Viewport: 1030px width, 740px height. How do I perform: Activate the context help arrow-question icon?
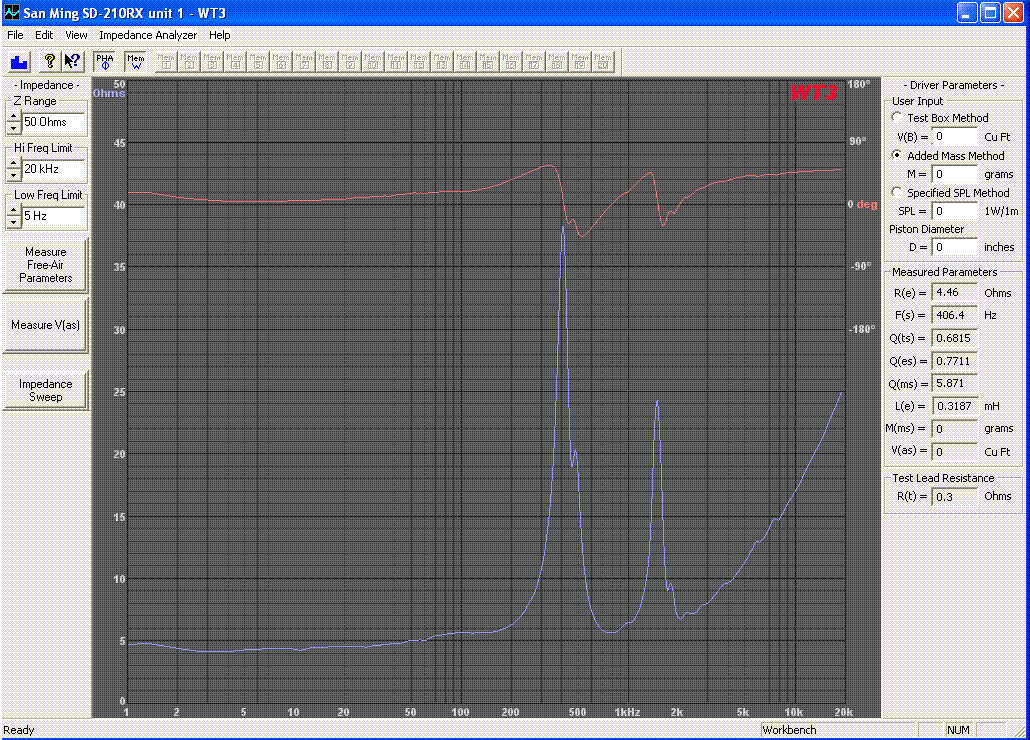[x=72, y=62]
